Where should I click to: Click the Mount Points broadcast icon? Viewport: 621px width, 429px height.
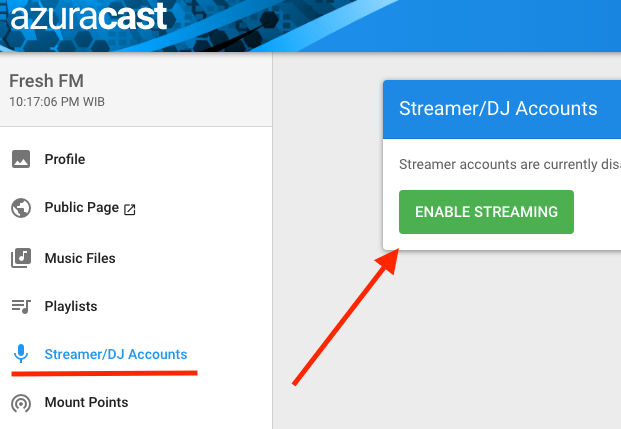click(x=21, y=403)
